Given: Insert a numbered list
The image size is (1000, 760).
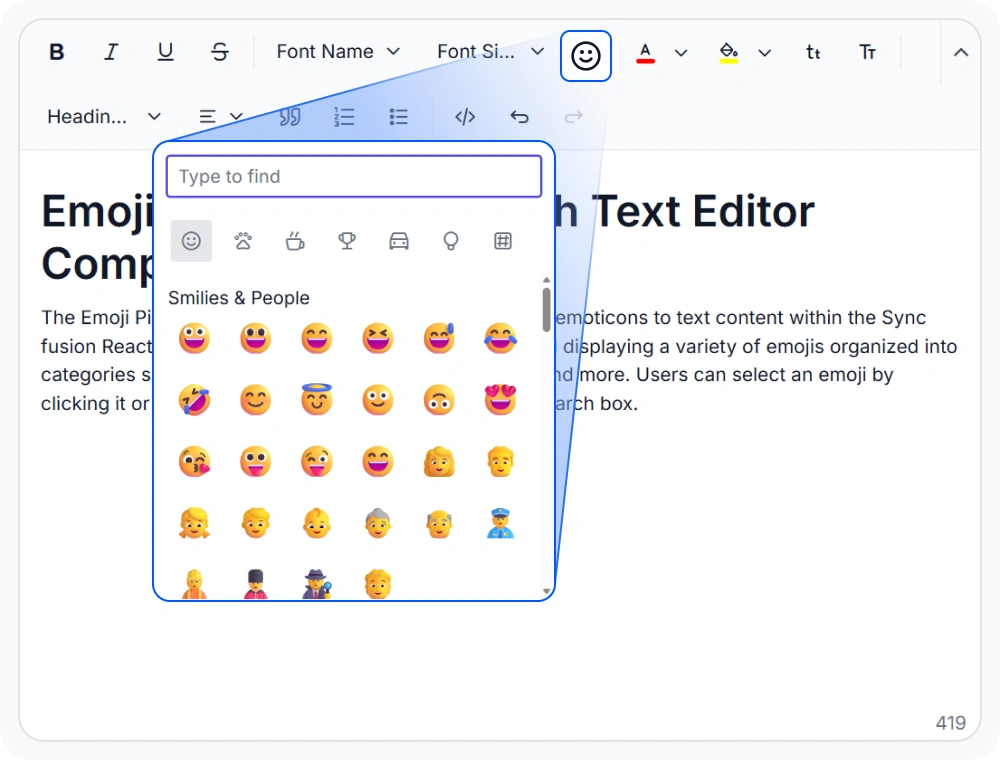Looking at the screenshot, I should coord(344,117).
